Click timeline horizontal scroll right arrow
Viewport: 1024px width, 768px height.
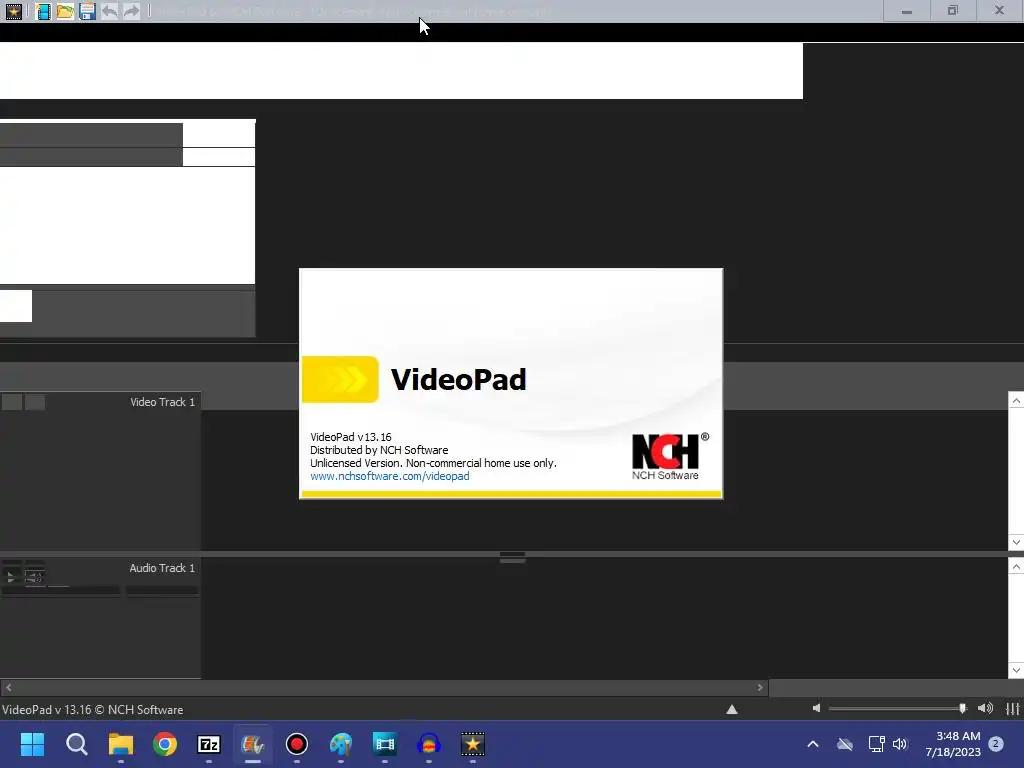pyautogui.click(x=760, y=687)
